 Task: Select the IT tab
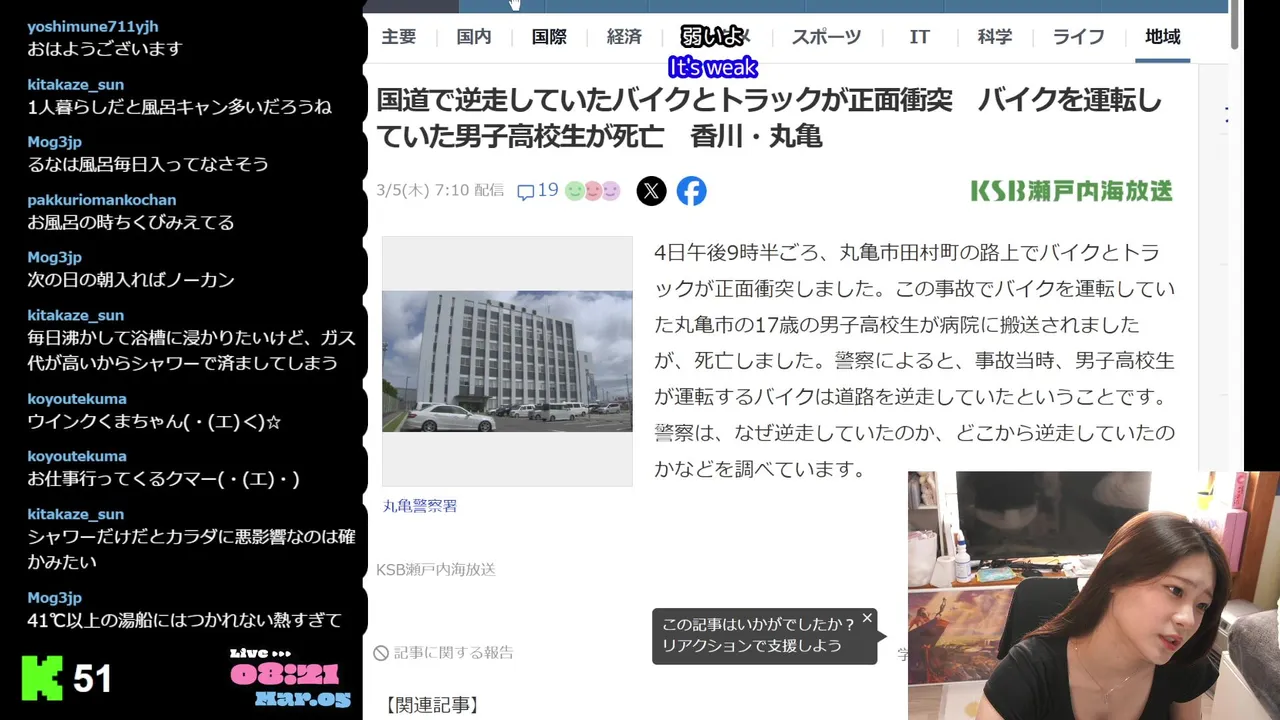pyautogui.click(x=919, y=37)
